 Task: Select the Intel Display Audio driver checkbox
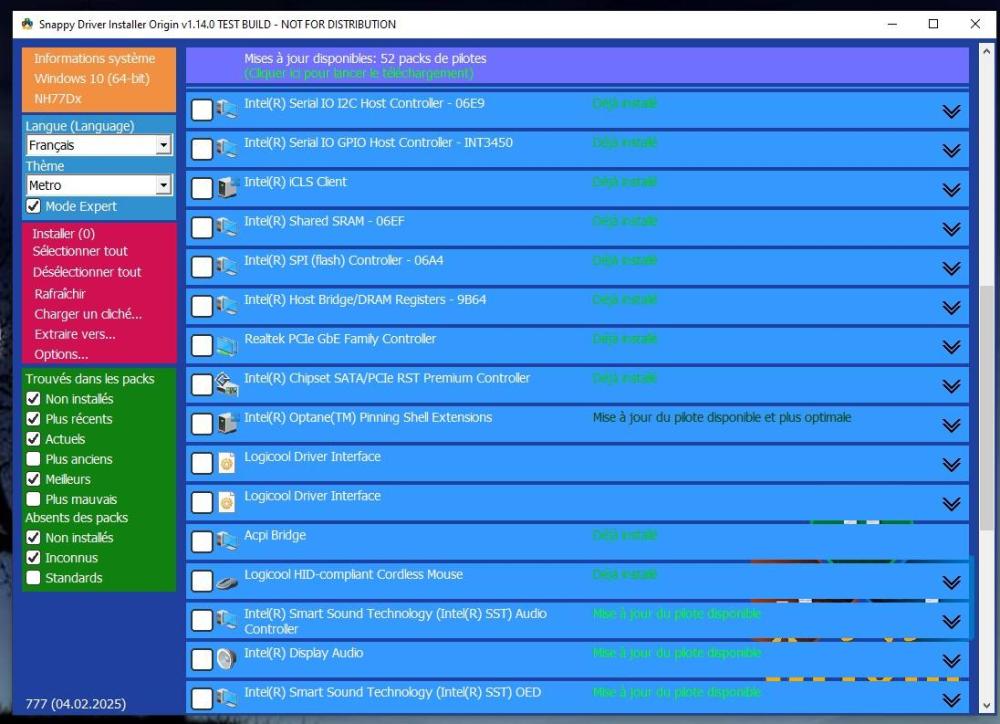pyautogui.click(x=202, y=659)
